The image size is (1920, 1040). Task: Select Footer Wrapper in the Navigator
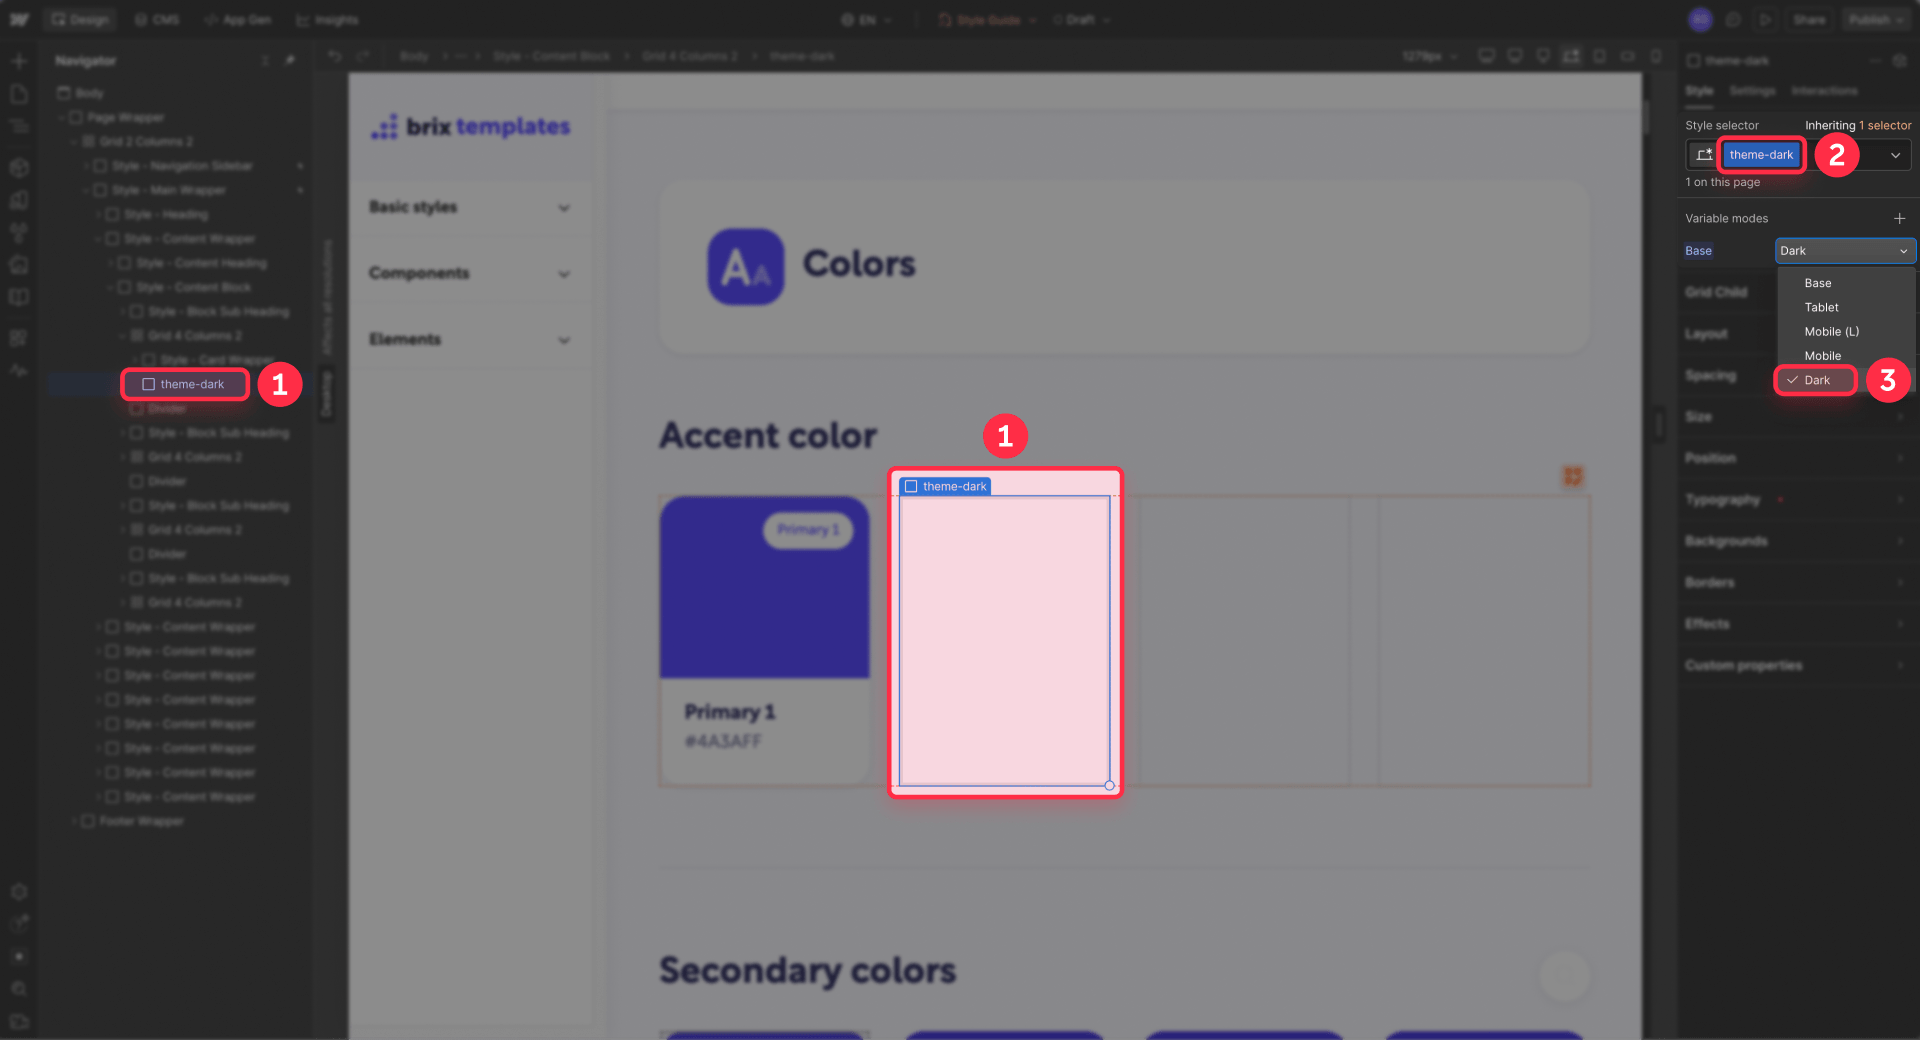tap(141, 821)
